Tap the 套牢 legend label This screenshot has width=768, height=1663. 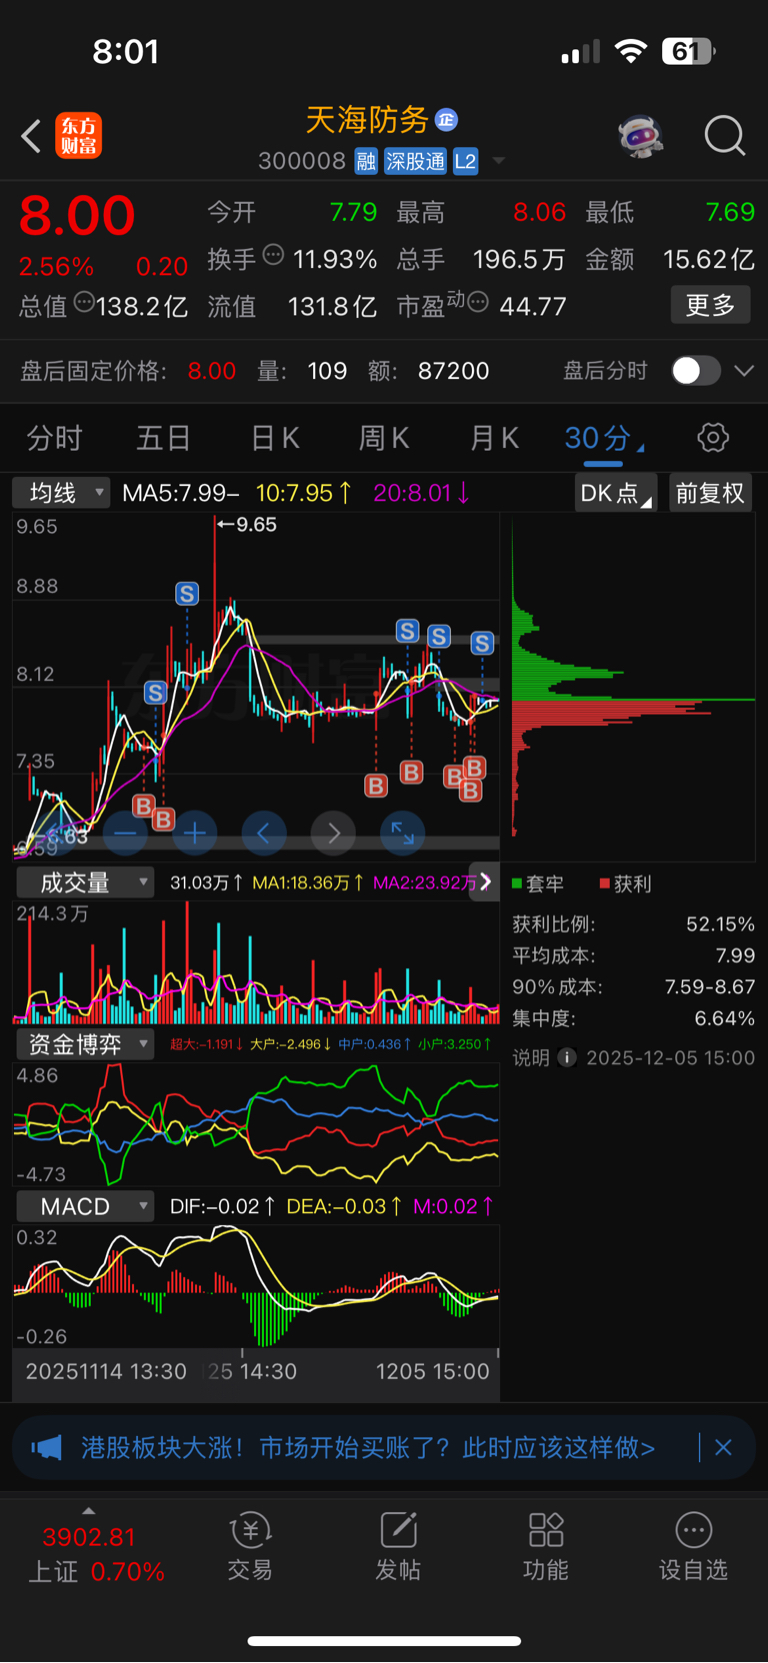(x=538, y=883)
